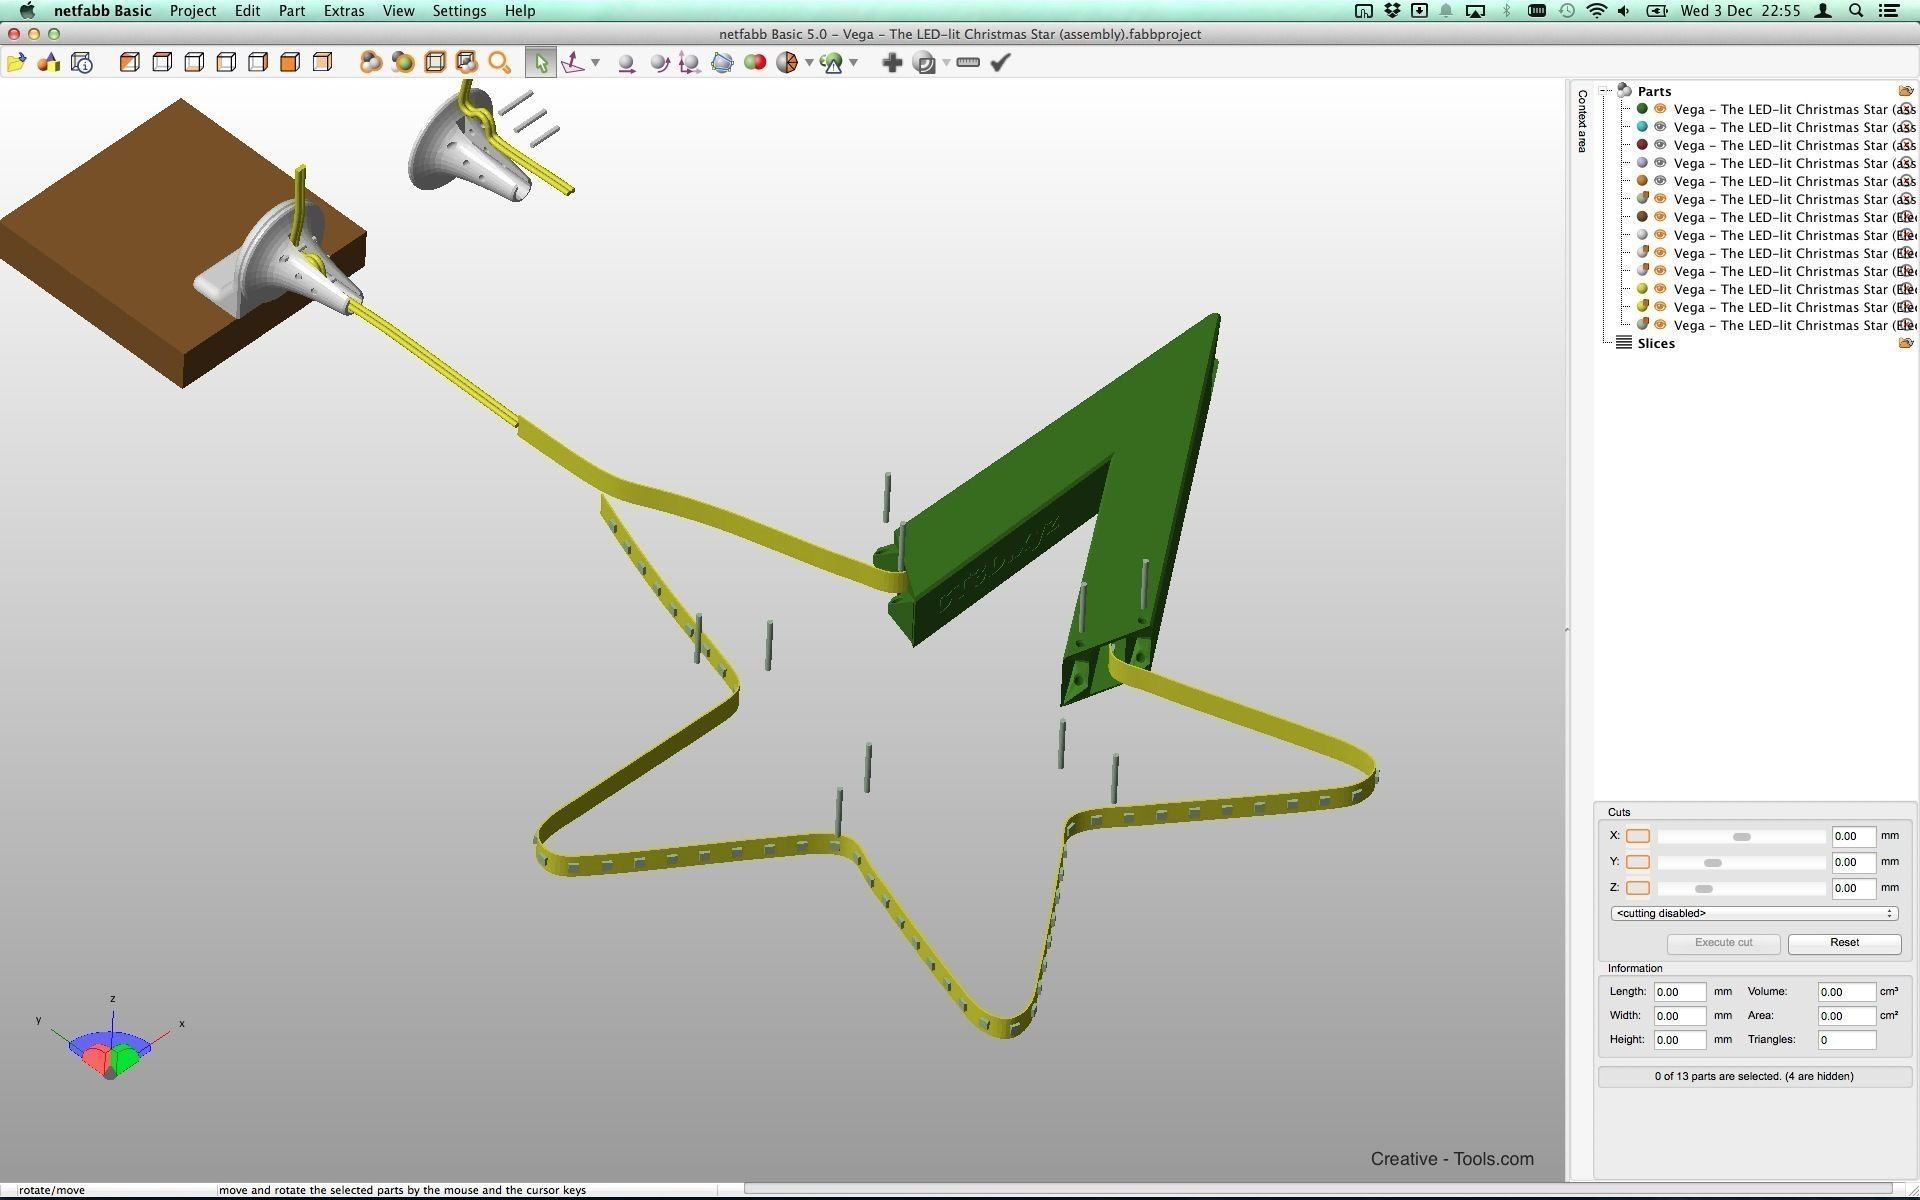Hide the green part via eye icon
This screenshot has width=1920, height=1200.
point(1660,109)
